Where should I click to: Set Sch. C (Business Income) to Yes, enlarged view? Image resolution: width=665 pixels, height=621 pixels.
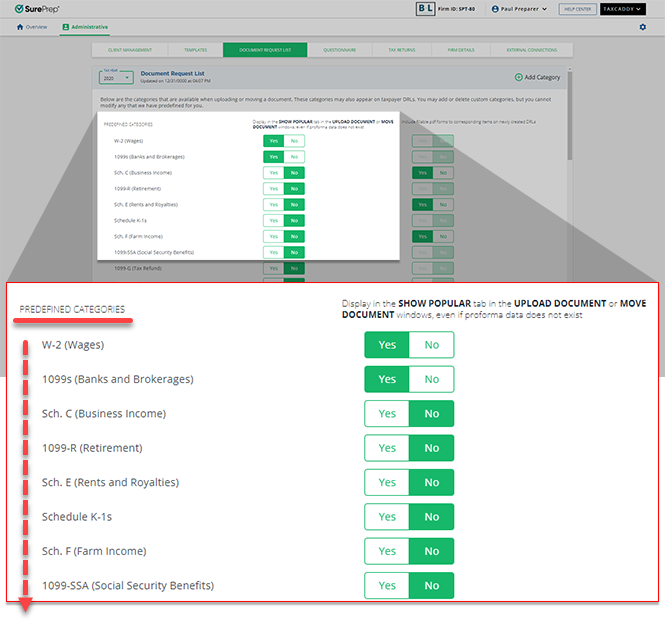click(387, 414)
